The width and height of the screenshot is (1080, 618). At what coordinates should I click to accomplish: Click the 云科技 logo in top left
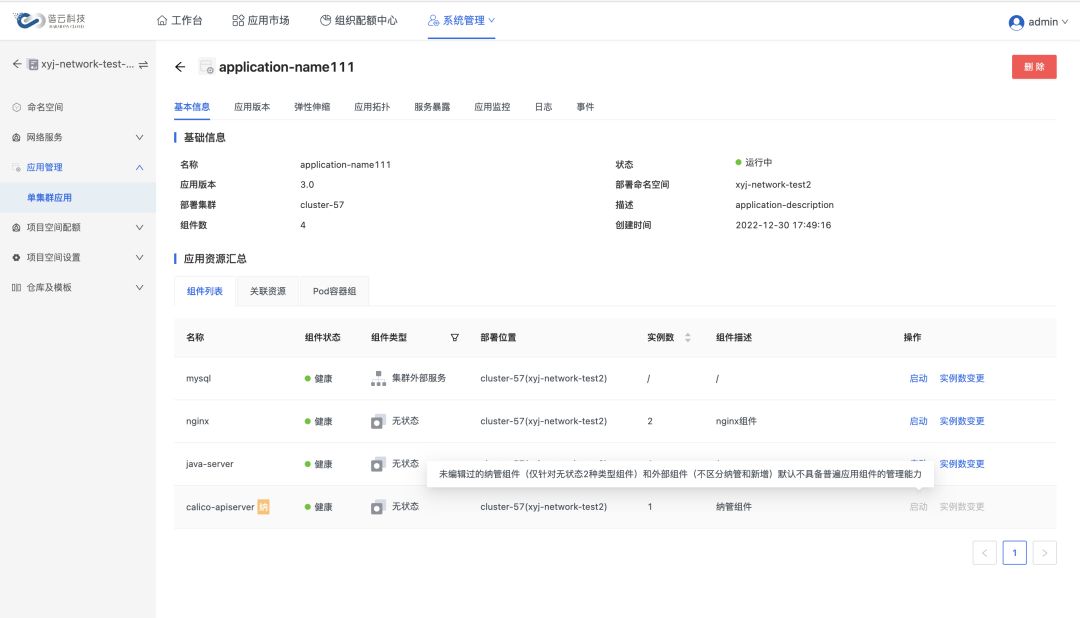point(50,20)
